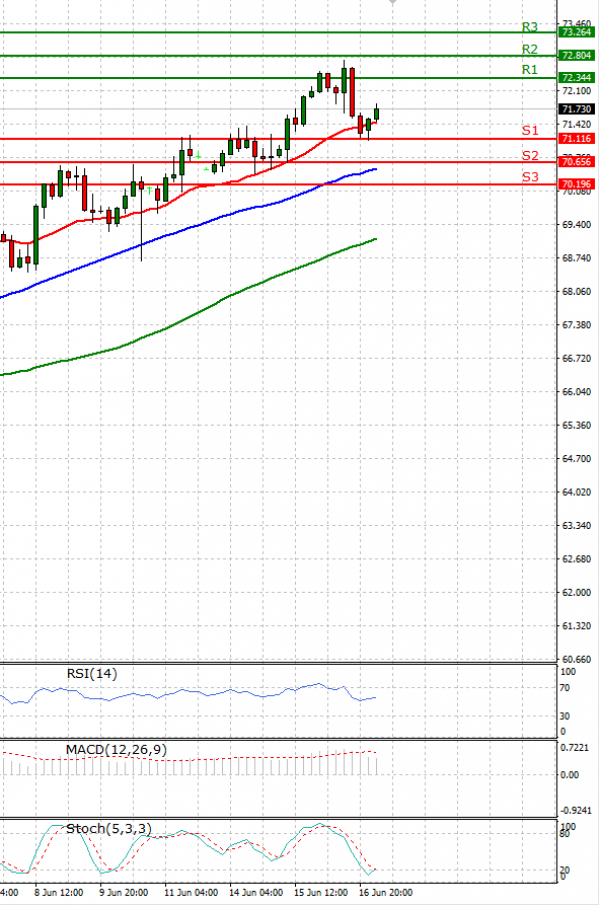600x906 pixels.
Task: Click the 61.320 price axis value
Action: 576,626
